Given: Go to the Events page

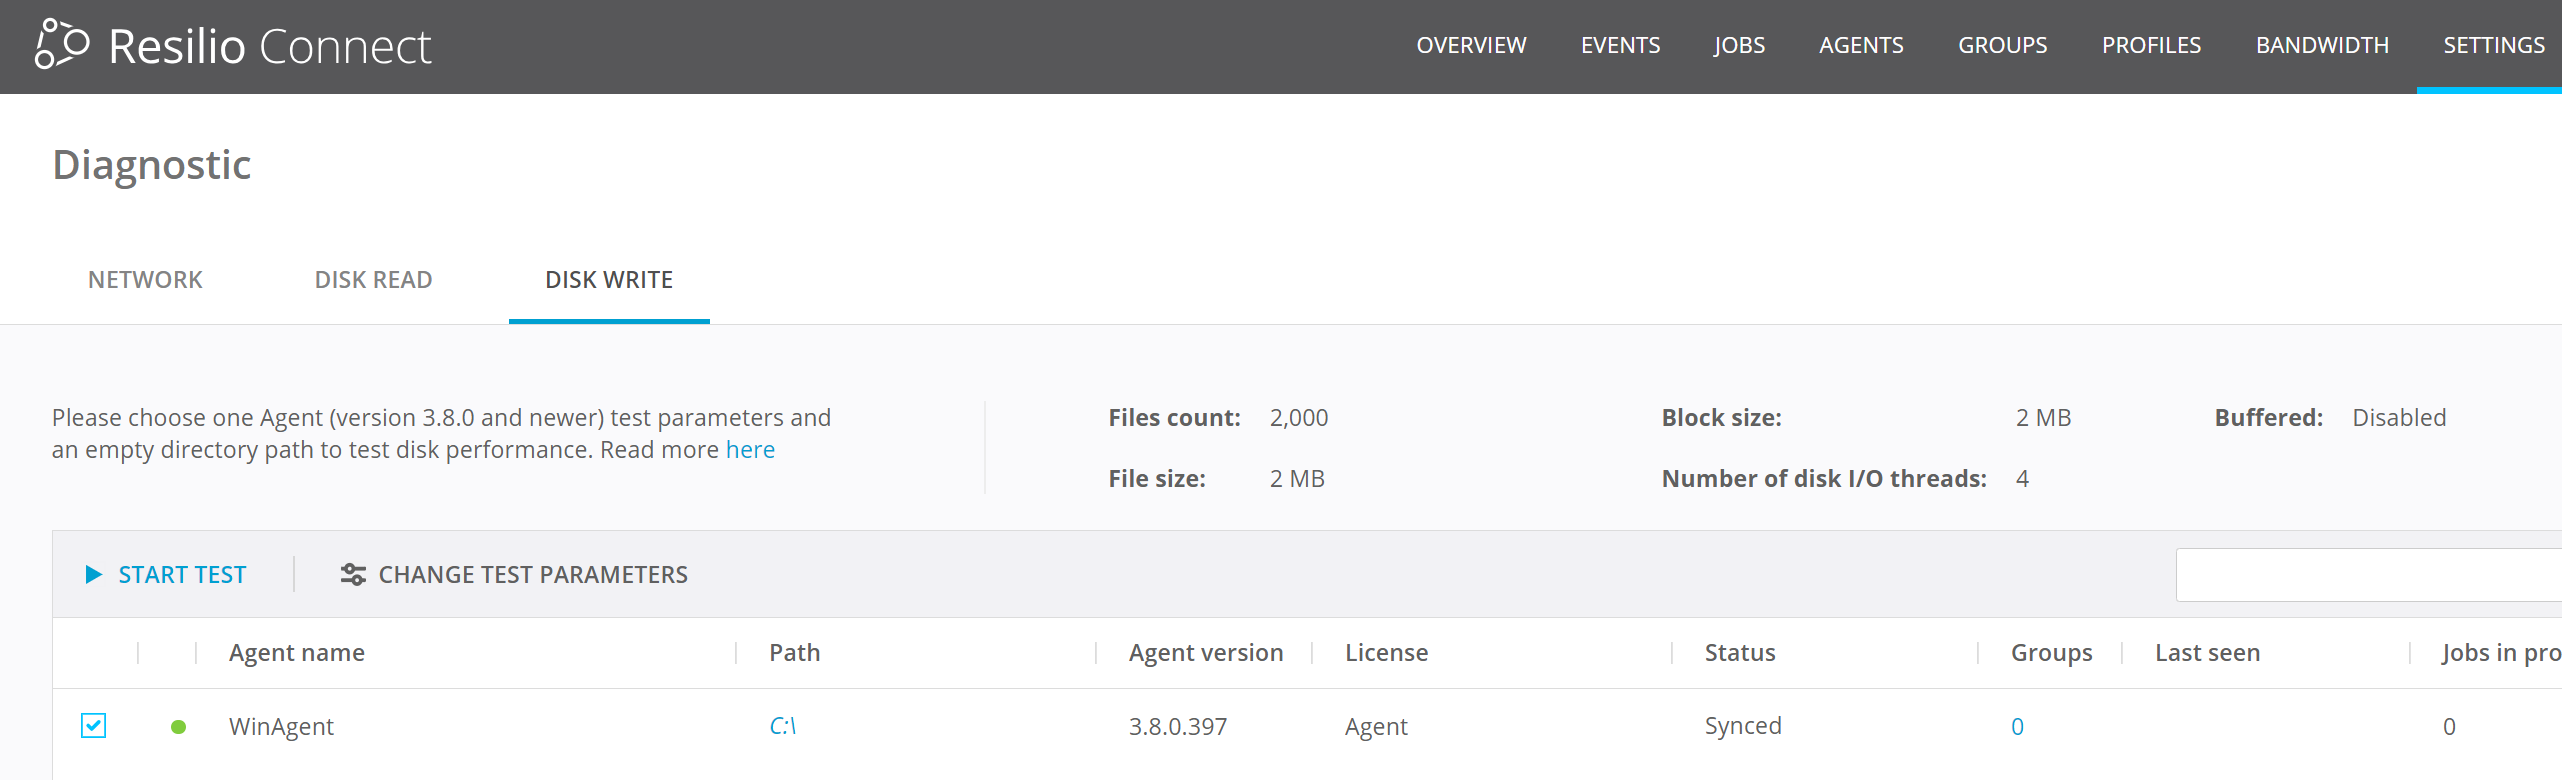Looking at the screenshot, I should pos(1620,46).
